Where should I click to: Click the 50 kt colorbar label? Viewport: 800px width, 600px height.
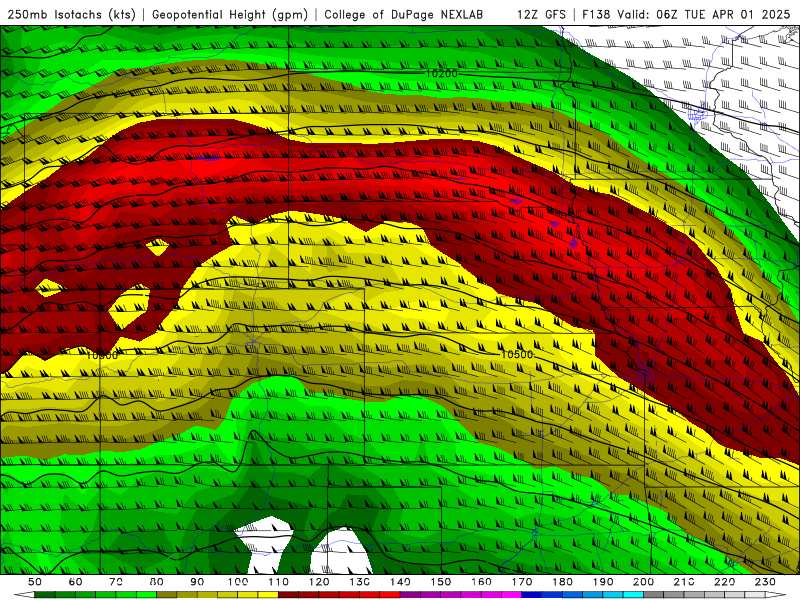tap(35, 582)
